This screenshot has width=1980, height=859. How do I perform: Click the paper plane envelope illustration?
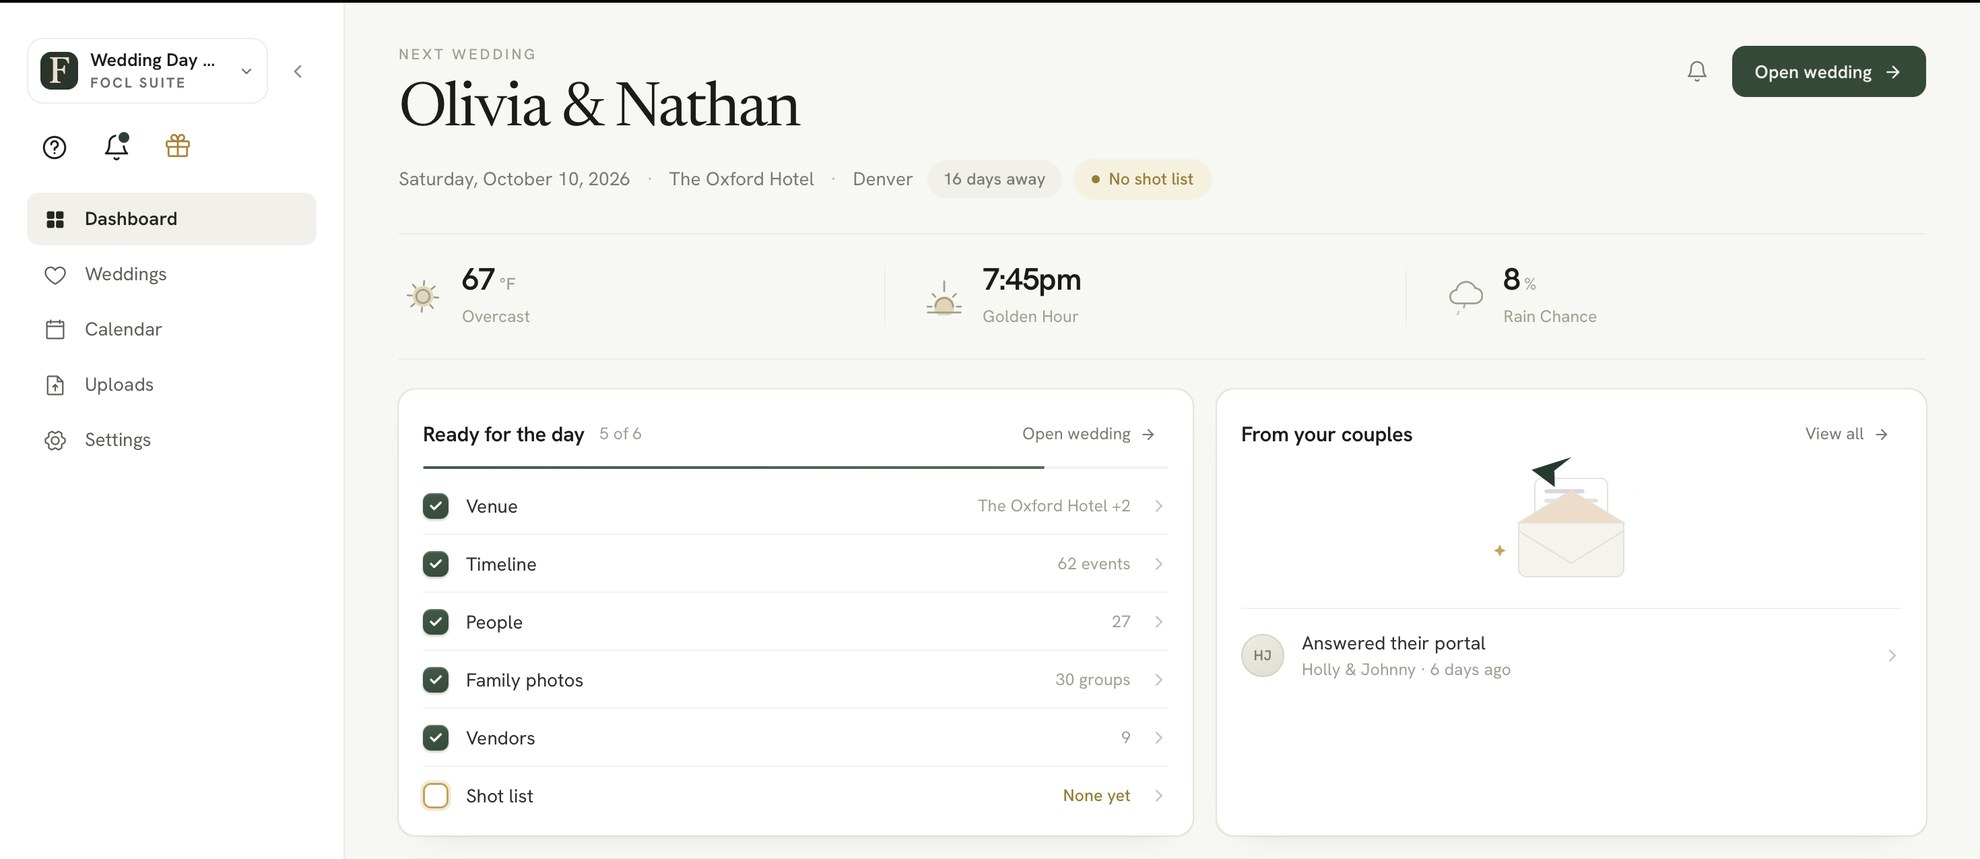click(x=1562, y=518)
